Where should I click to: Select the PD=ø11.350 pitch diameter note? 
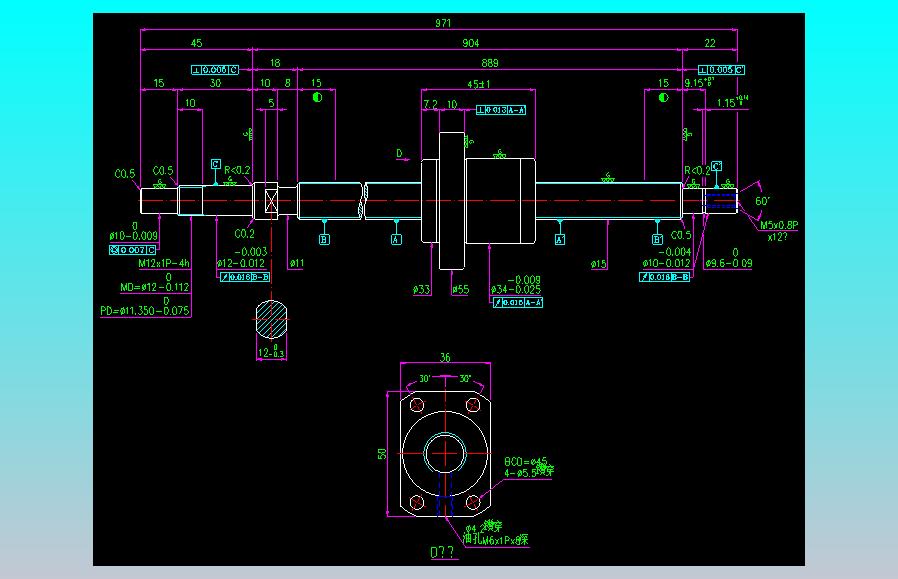144,311
